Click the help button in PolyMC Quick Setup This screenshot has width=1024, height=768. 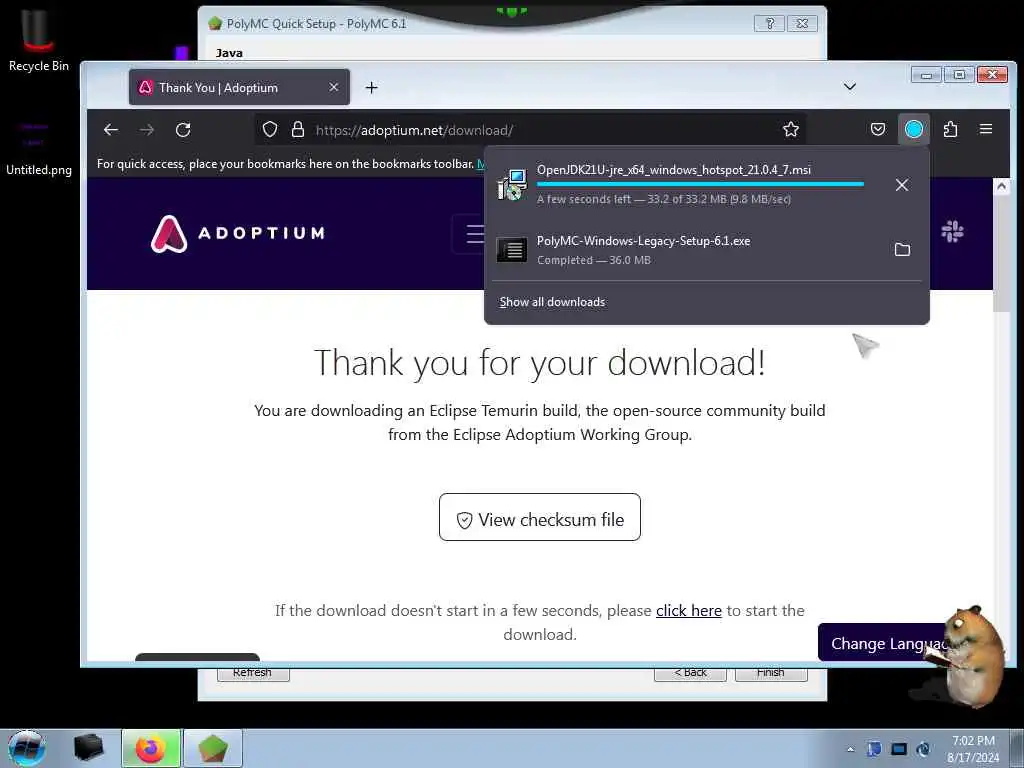pos(769,24)
